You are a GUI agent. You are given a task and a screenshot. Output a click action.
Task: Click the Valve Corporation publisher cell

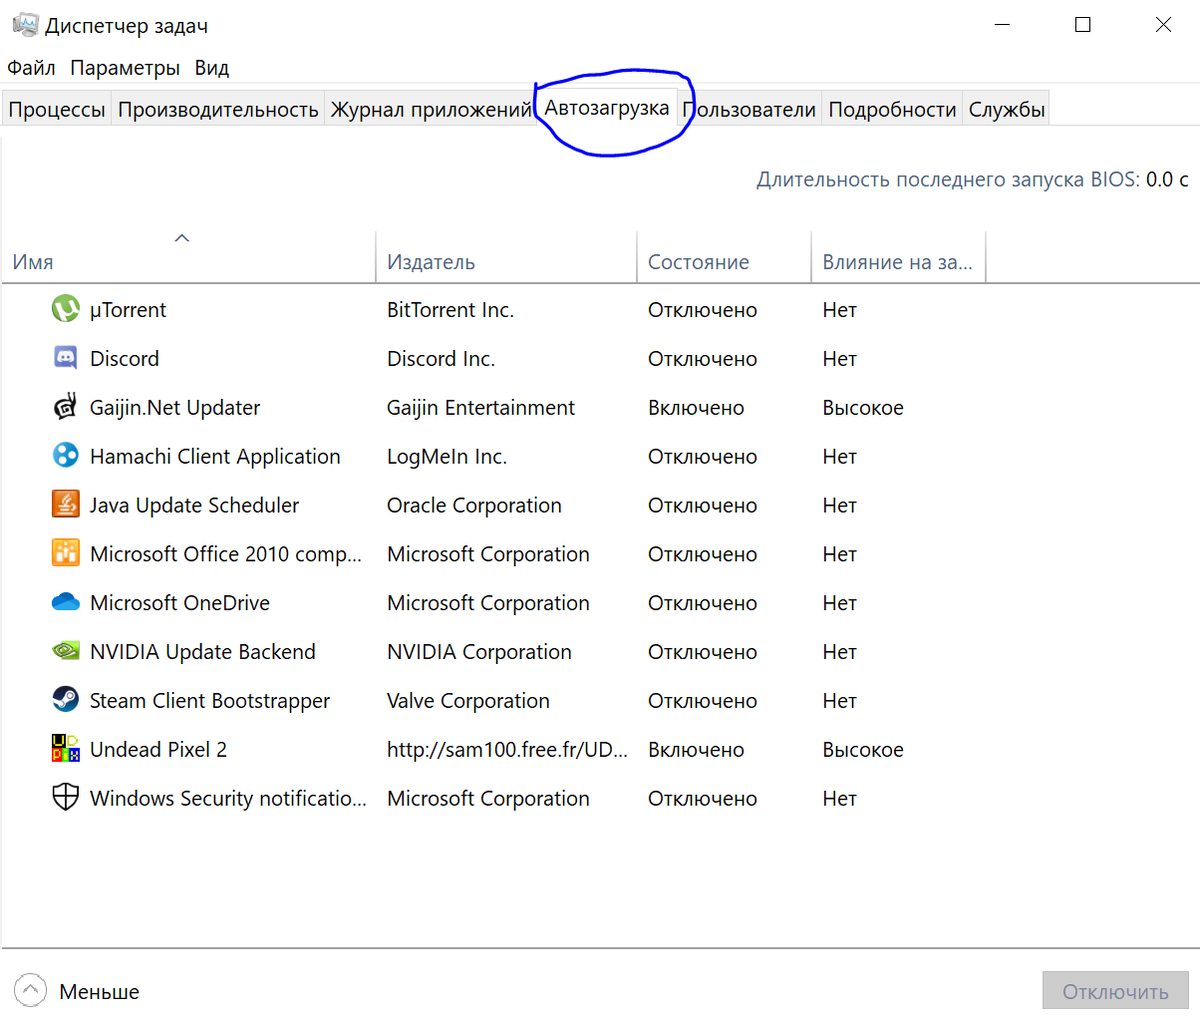click(468, 701)
